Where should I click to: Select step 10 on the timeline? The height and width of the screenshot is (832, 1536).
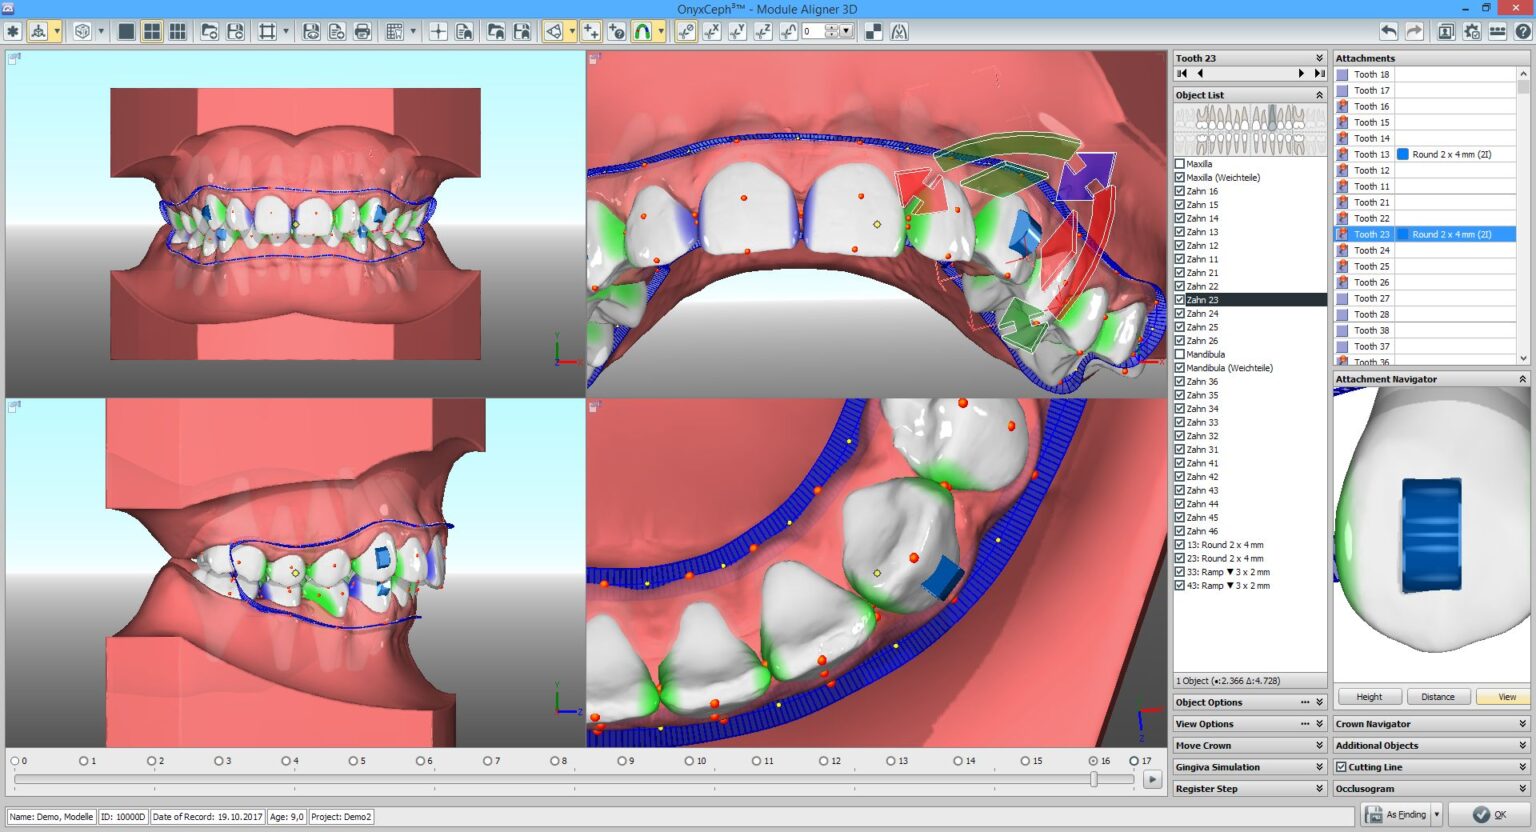point(690,760)
